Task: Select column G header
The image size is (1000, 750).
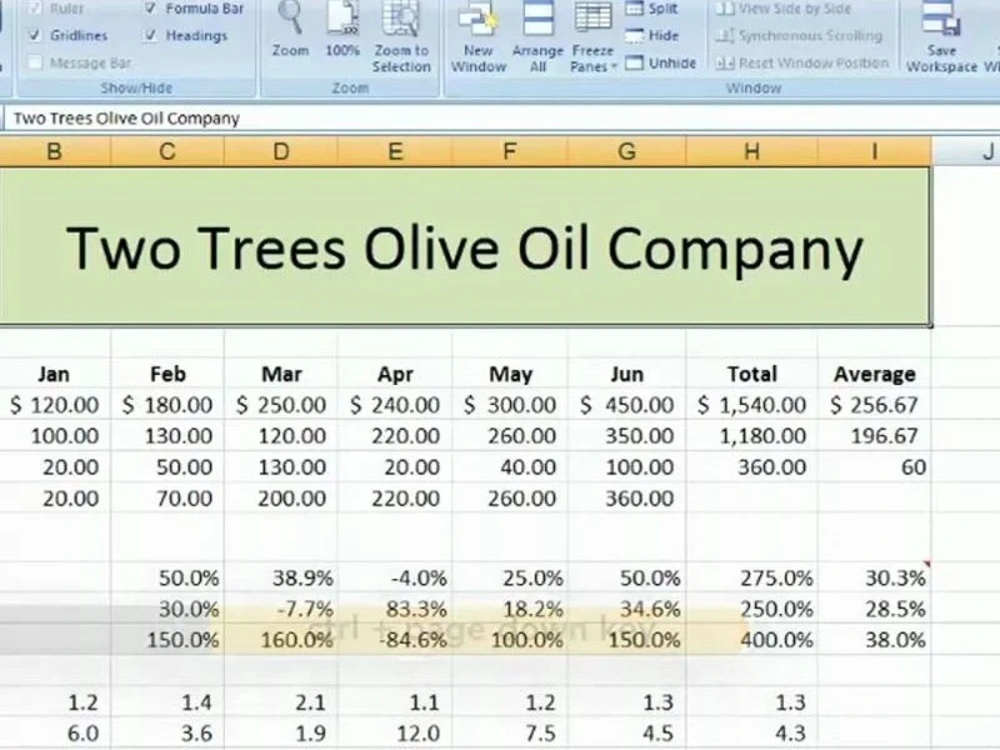Action: click(627, 152)
